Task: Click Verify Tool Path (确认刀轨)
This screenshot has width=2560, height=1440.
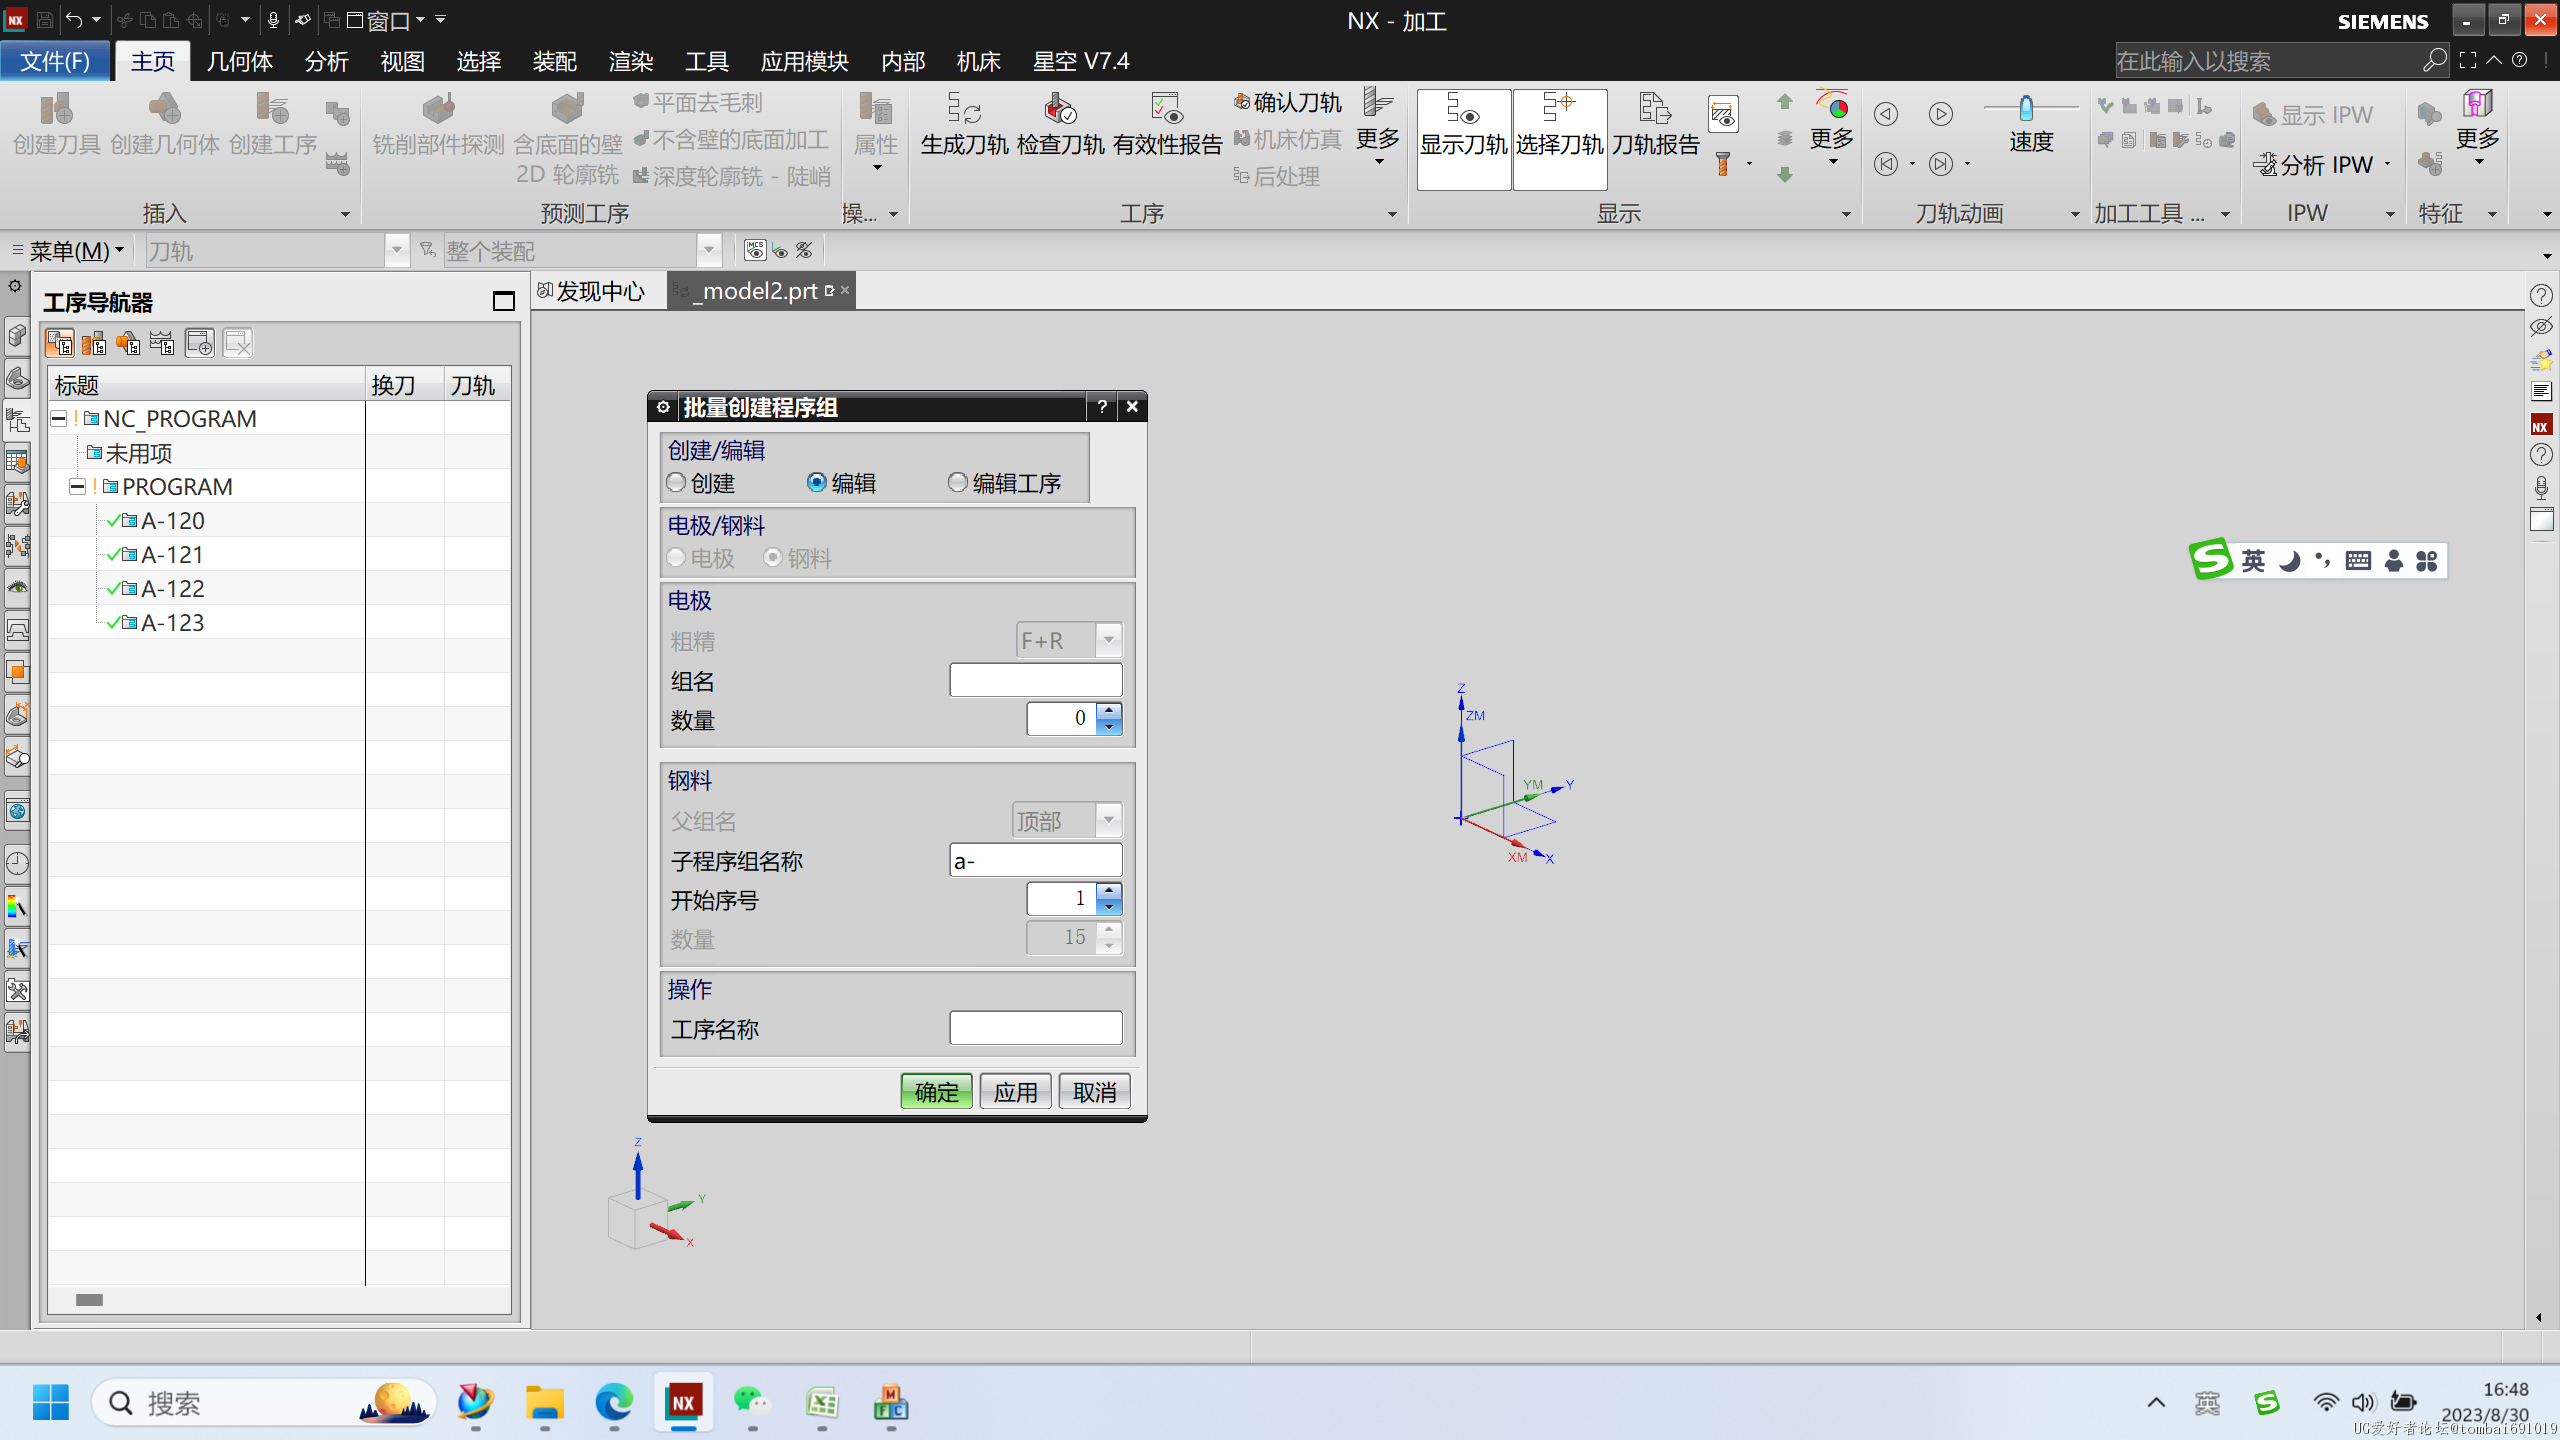Action: (1287, 102)
